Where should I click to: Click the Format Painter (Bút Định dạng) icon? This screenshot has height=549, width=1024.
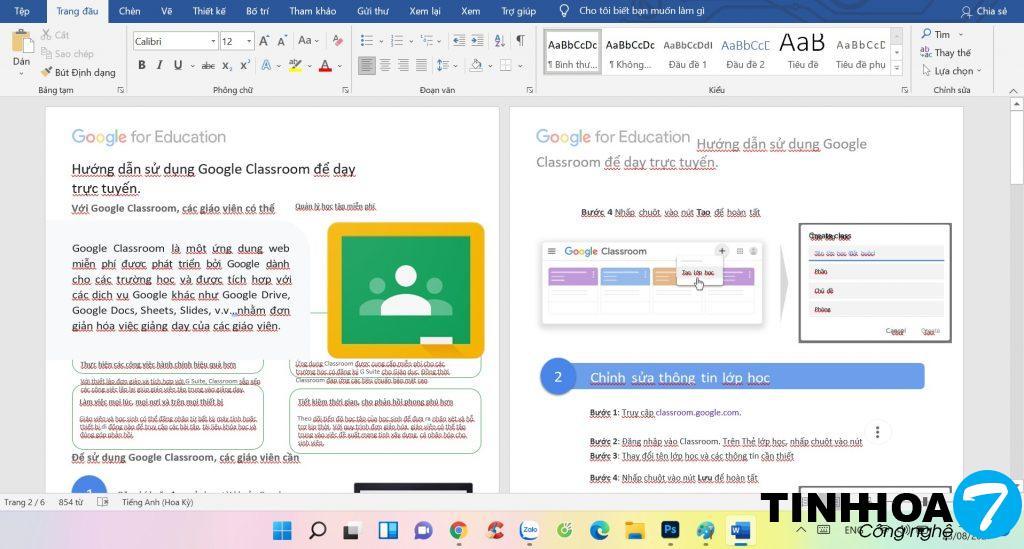click(78, 72)
